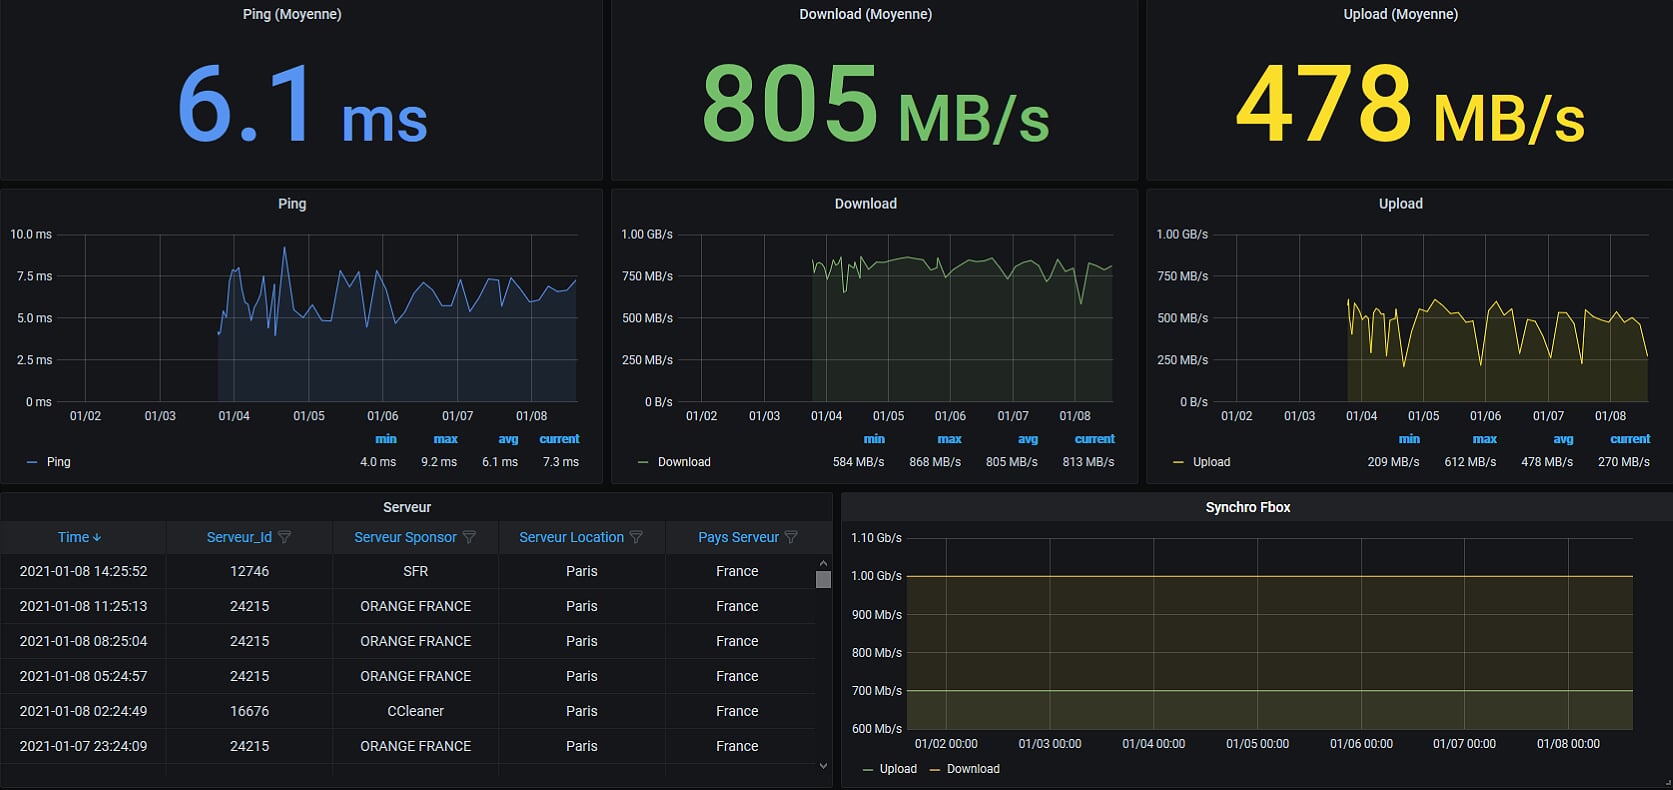Image resolution: width=1673 pixels, height=790 pixels.
Task: Select the CCleaner row sponsor cell
Action: (x=415, y=711)
